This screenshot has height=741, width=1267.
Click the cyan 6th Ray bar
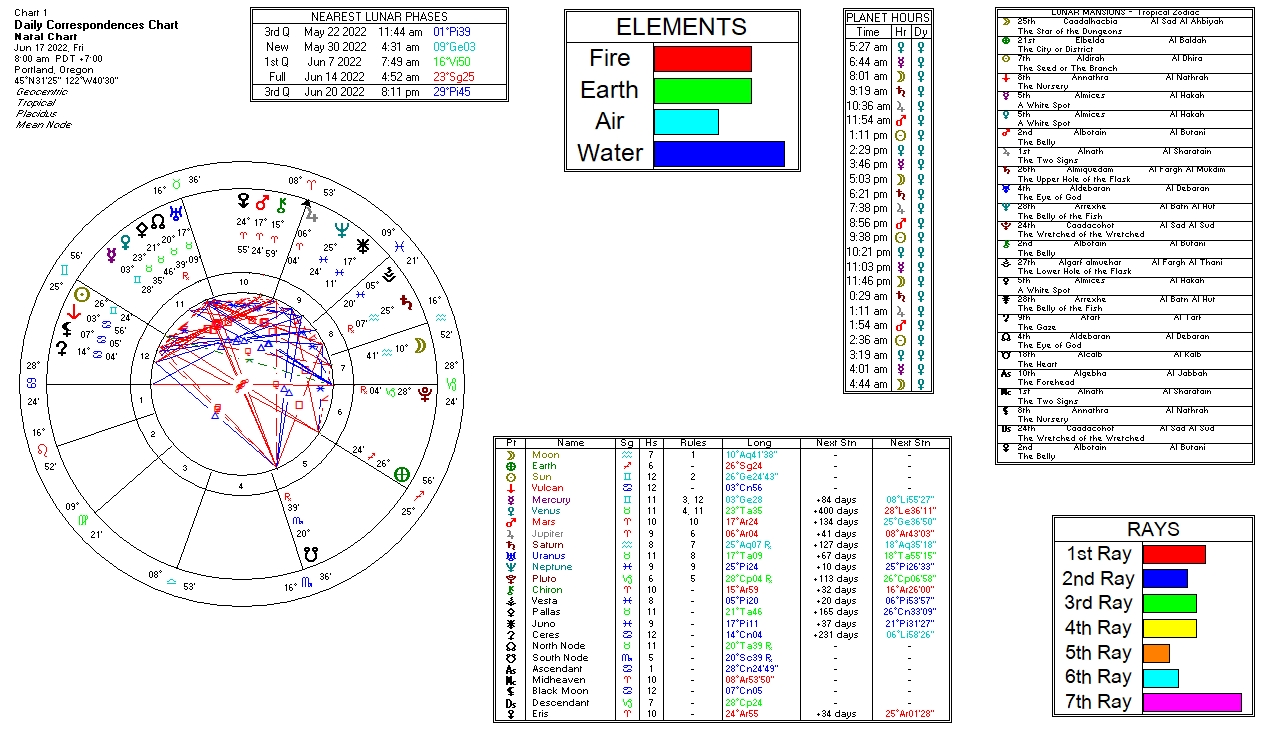click(1160, 678)
